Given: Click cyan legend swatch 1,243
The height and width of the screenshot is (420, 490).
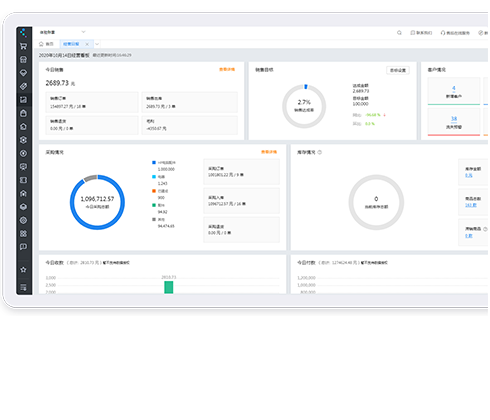Looking at the screenshot, I should point(154,177).
